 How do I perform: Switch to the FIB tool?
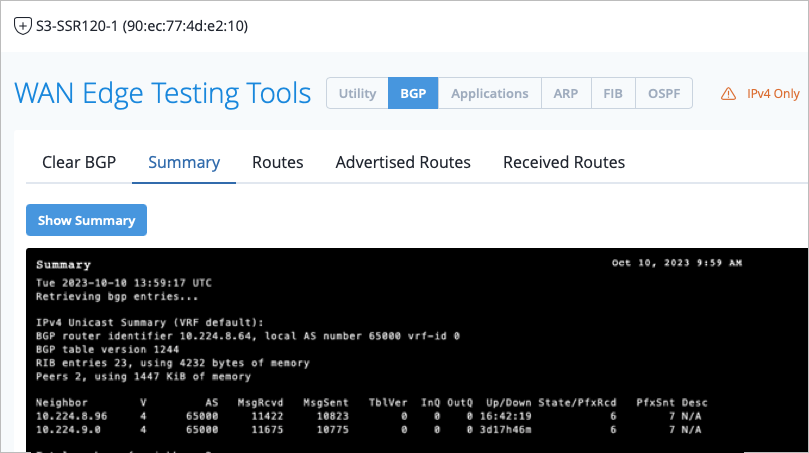pyautogui.click(x=612, y=93)
